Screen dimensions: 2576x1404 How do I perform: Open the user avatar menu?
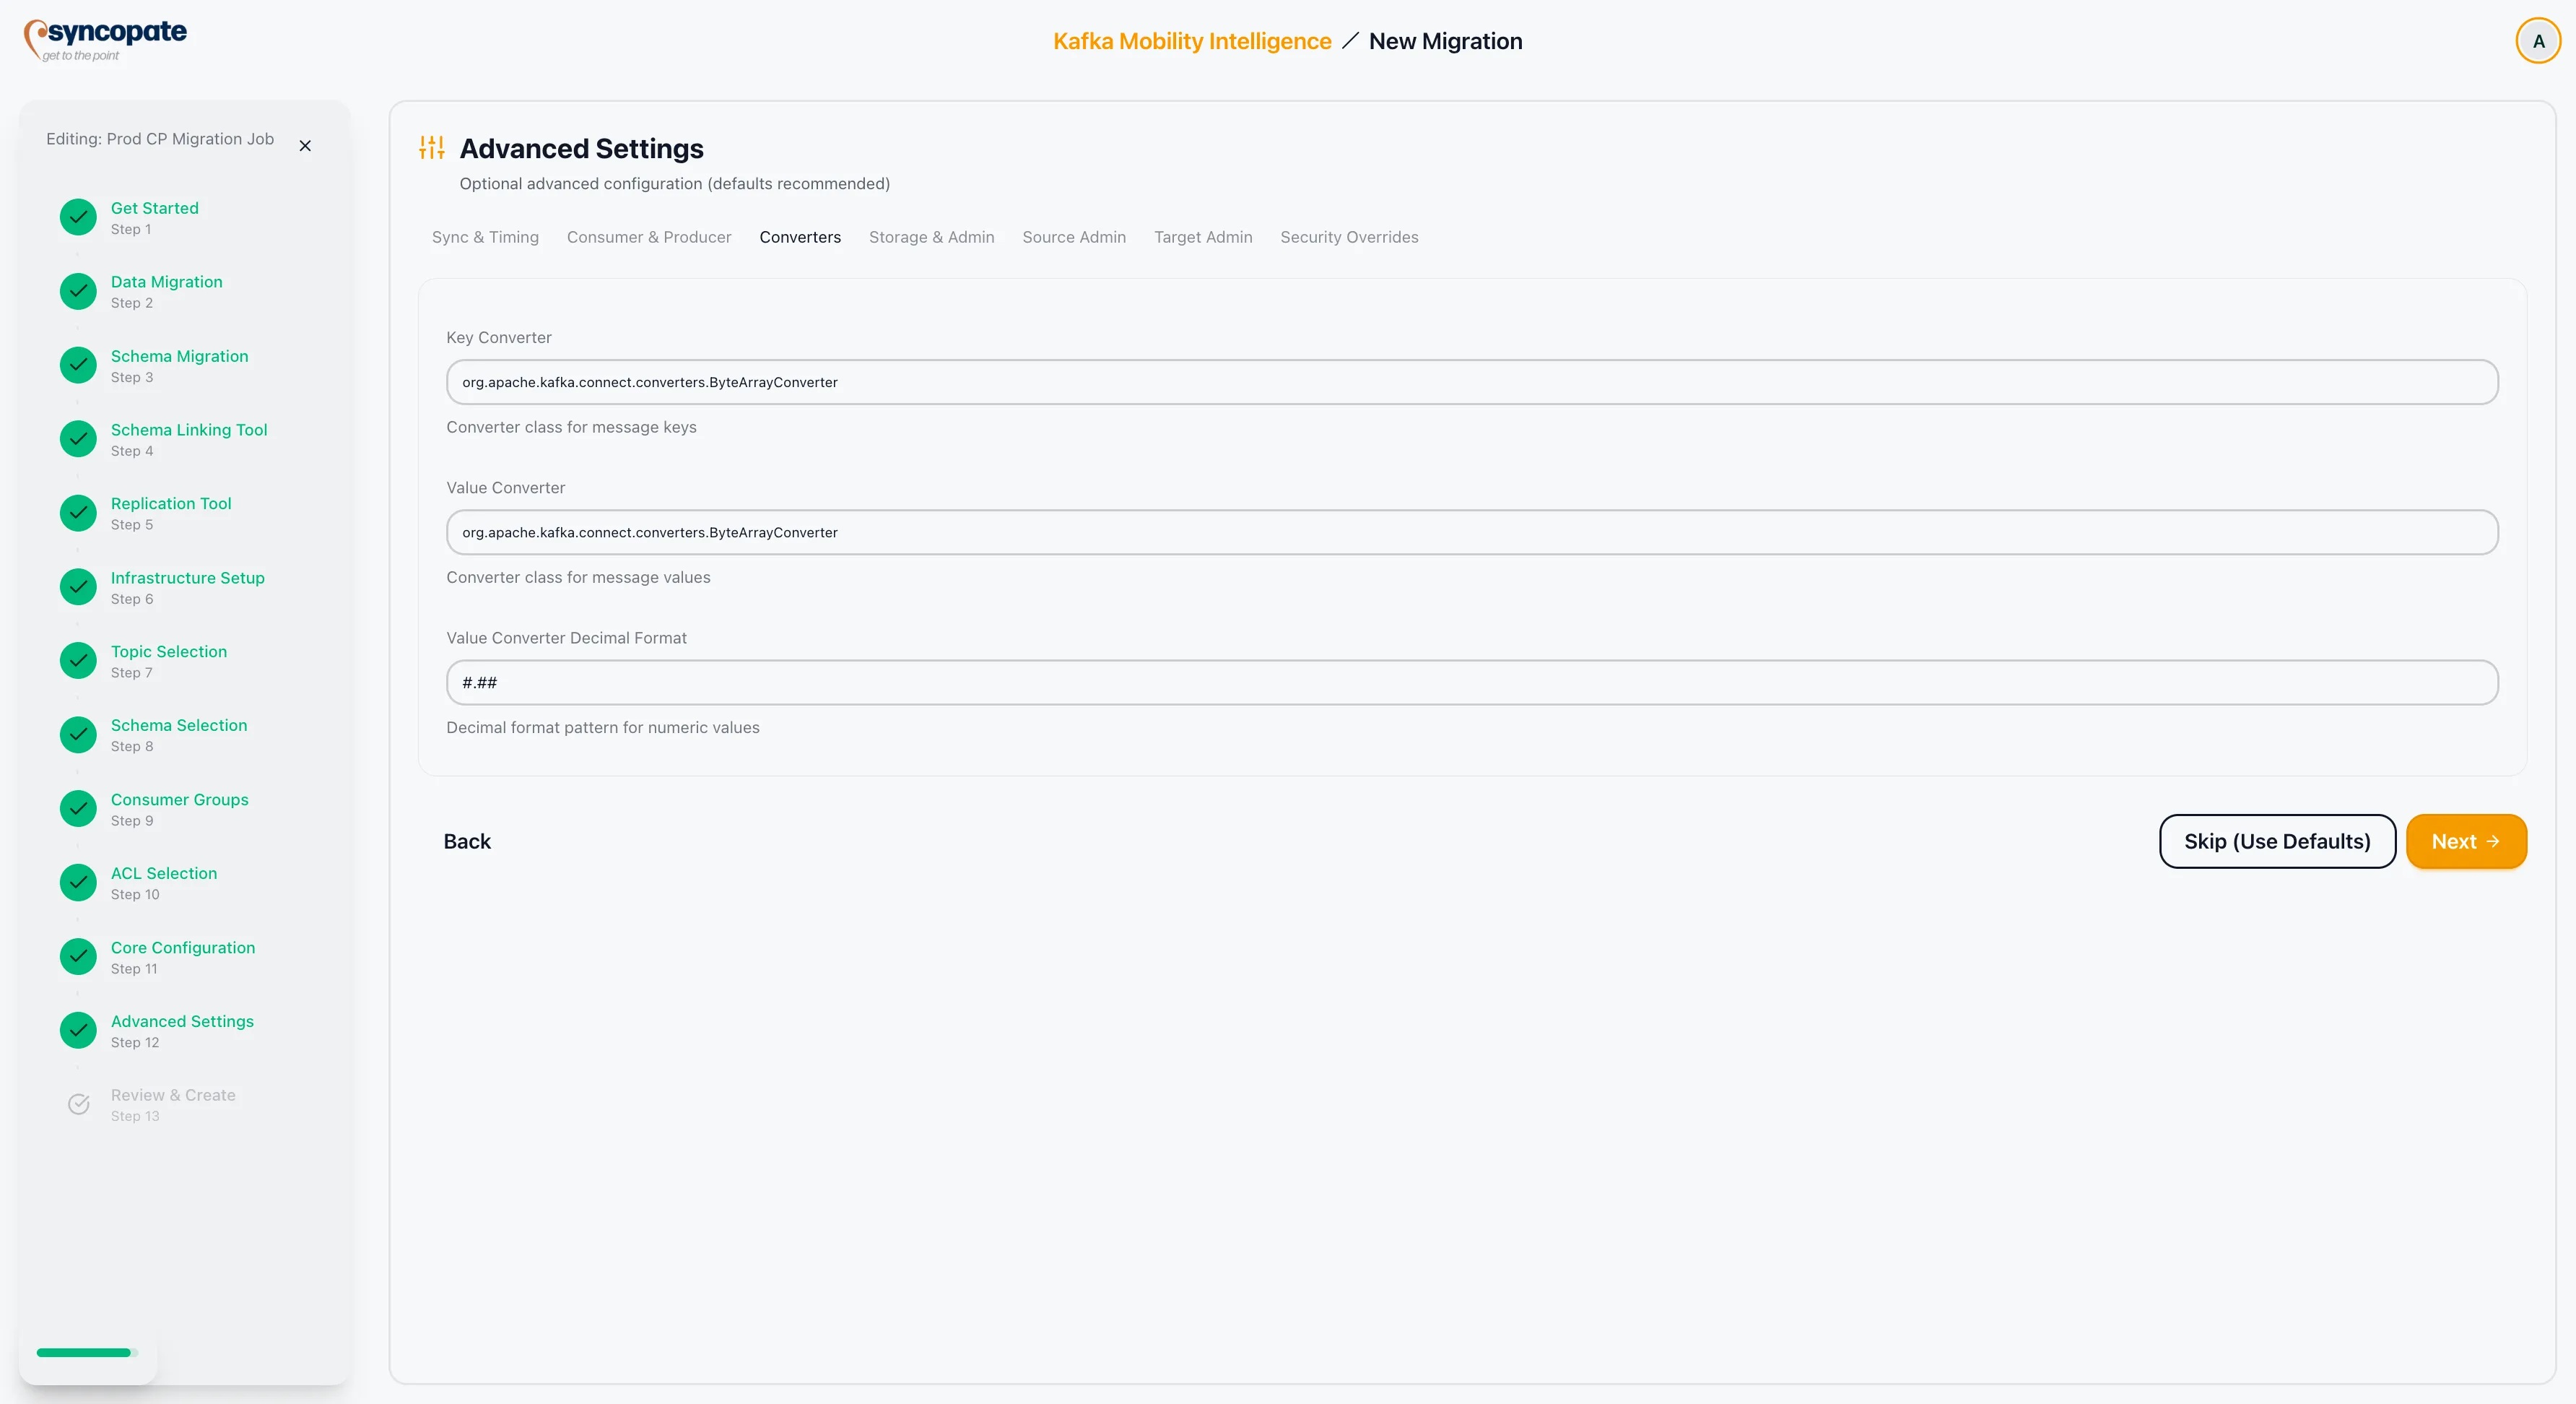coord(2538,40)
